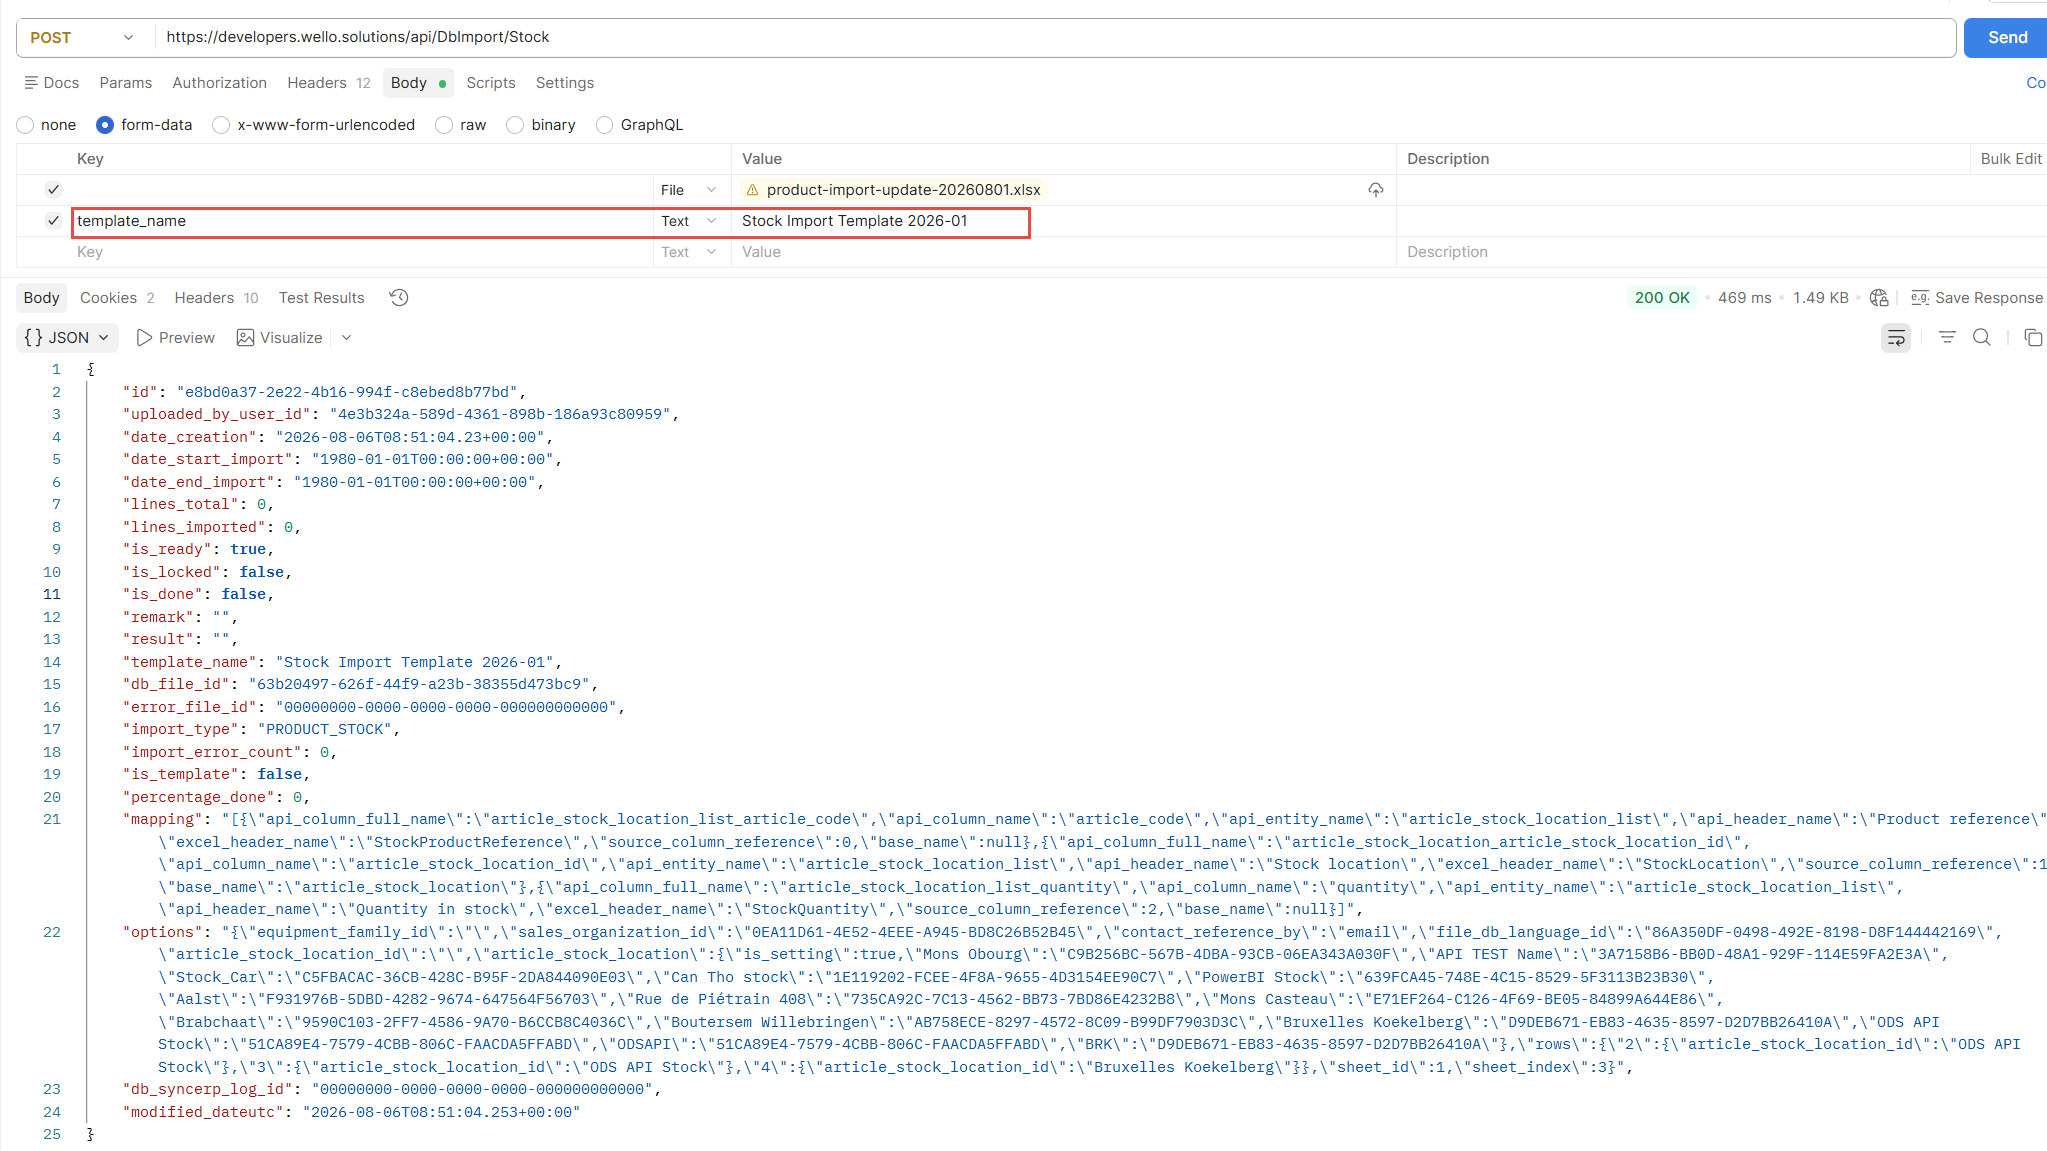Click the Bulk Edit link

click(x=2011, y=159)
